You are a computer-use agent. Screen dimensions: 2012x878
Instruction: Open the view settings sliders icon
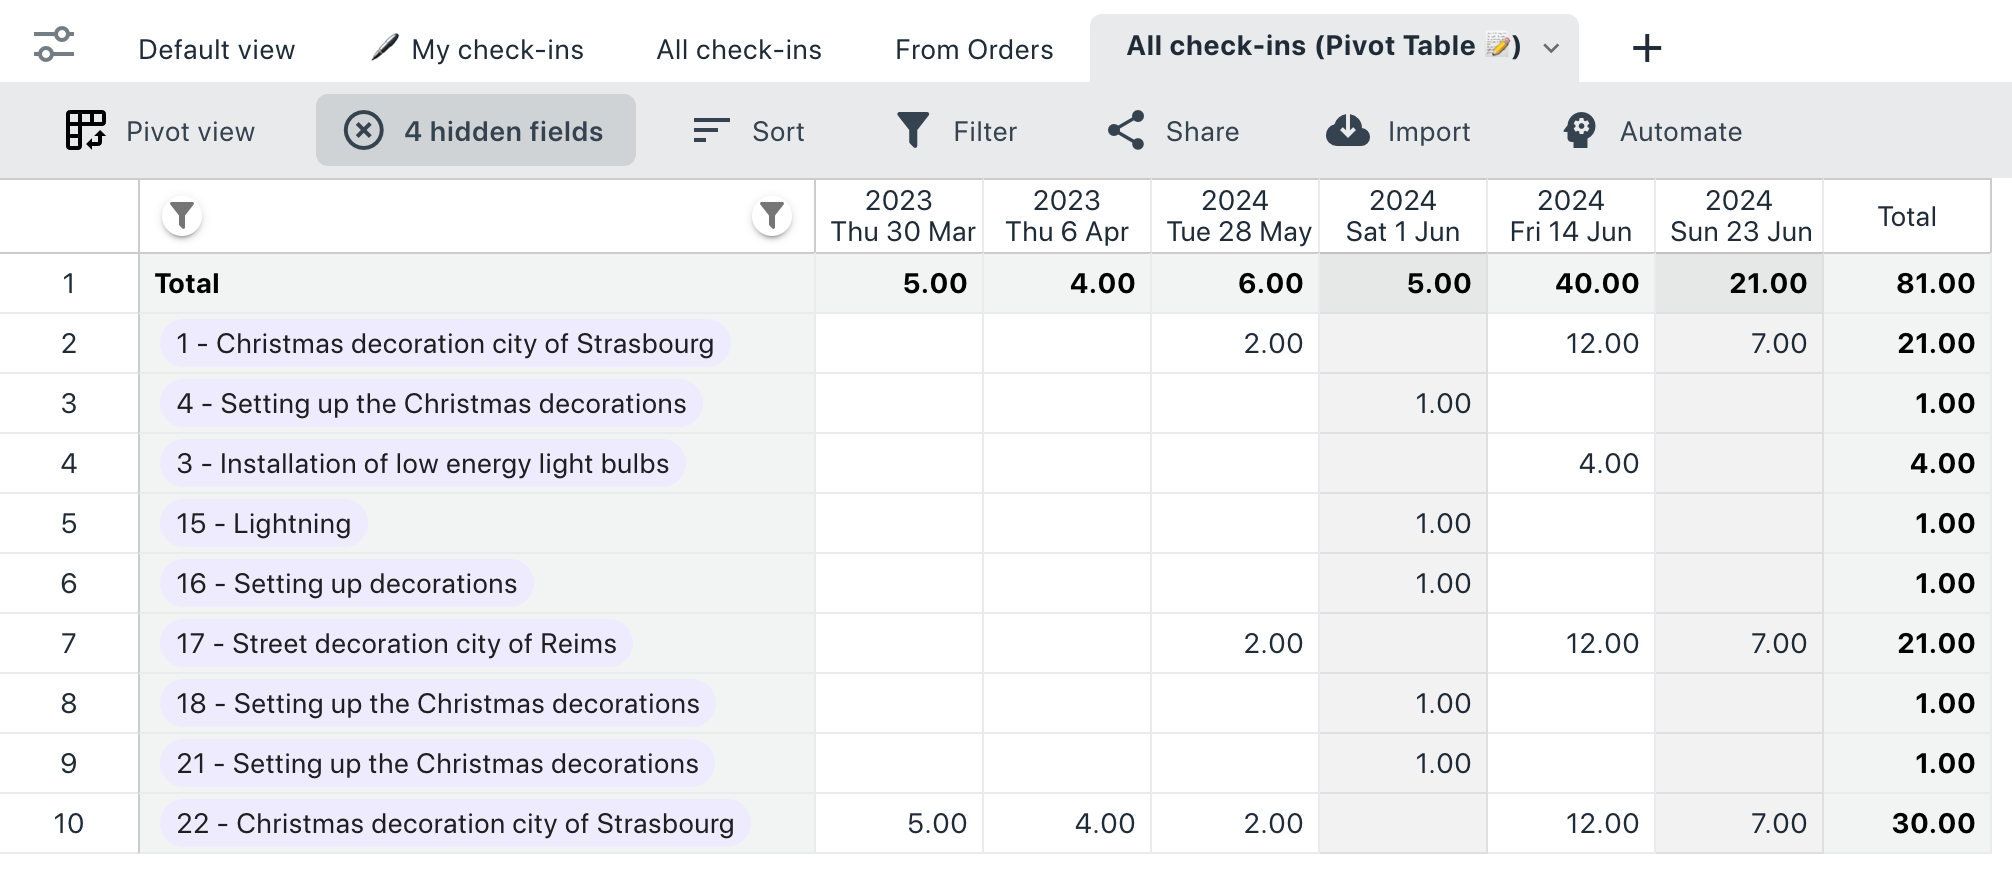[x=54, y=46]
